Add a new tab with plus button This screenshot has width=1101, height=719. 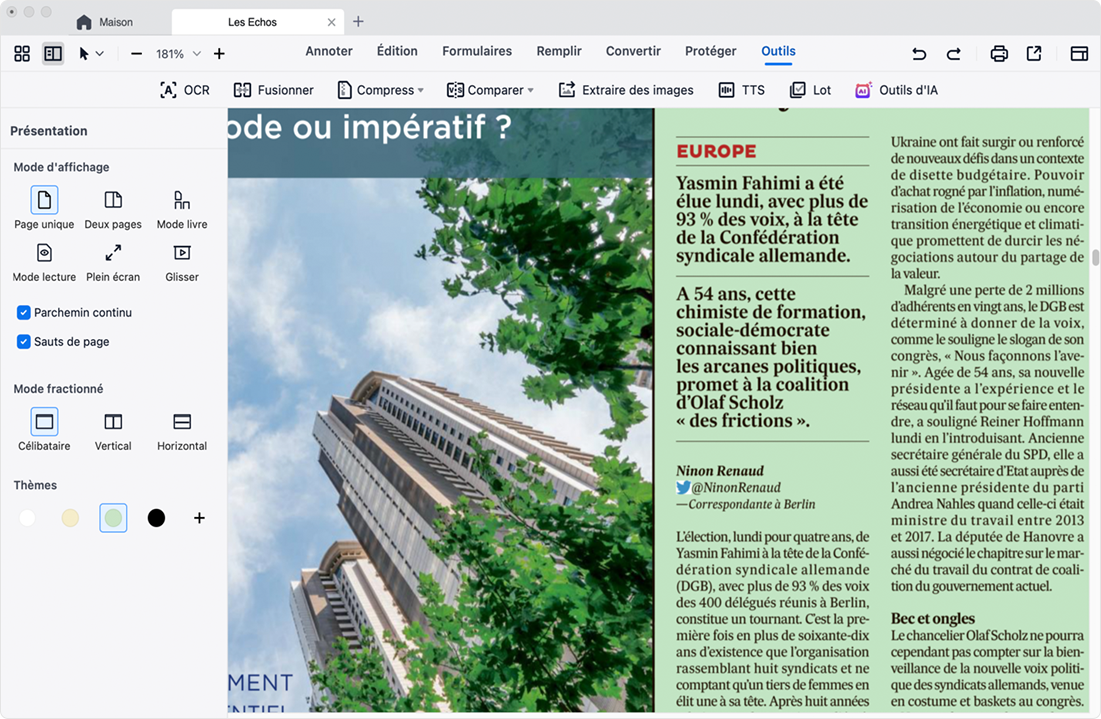click(358, 22)
